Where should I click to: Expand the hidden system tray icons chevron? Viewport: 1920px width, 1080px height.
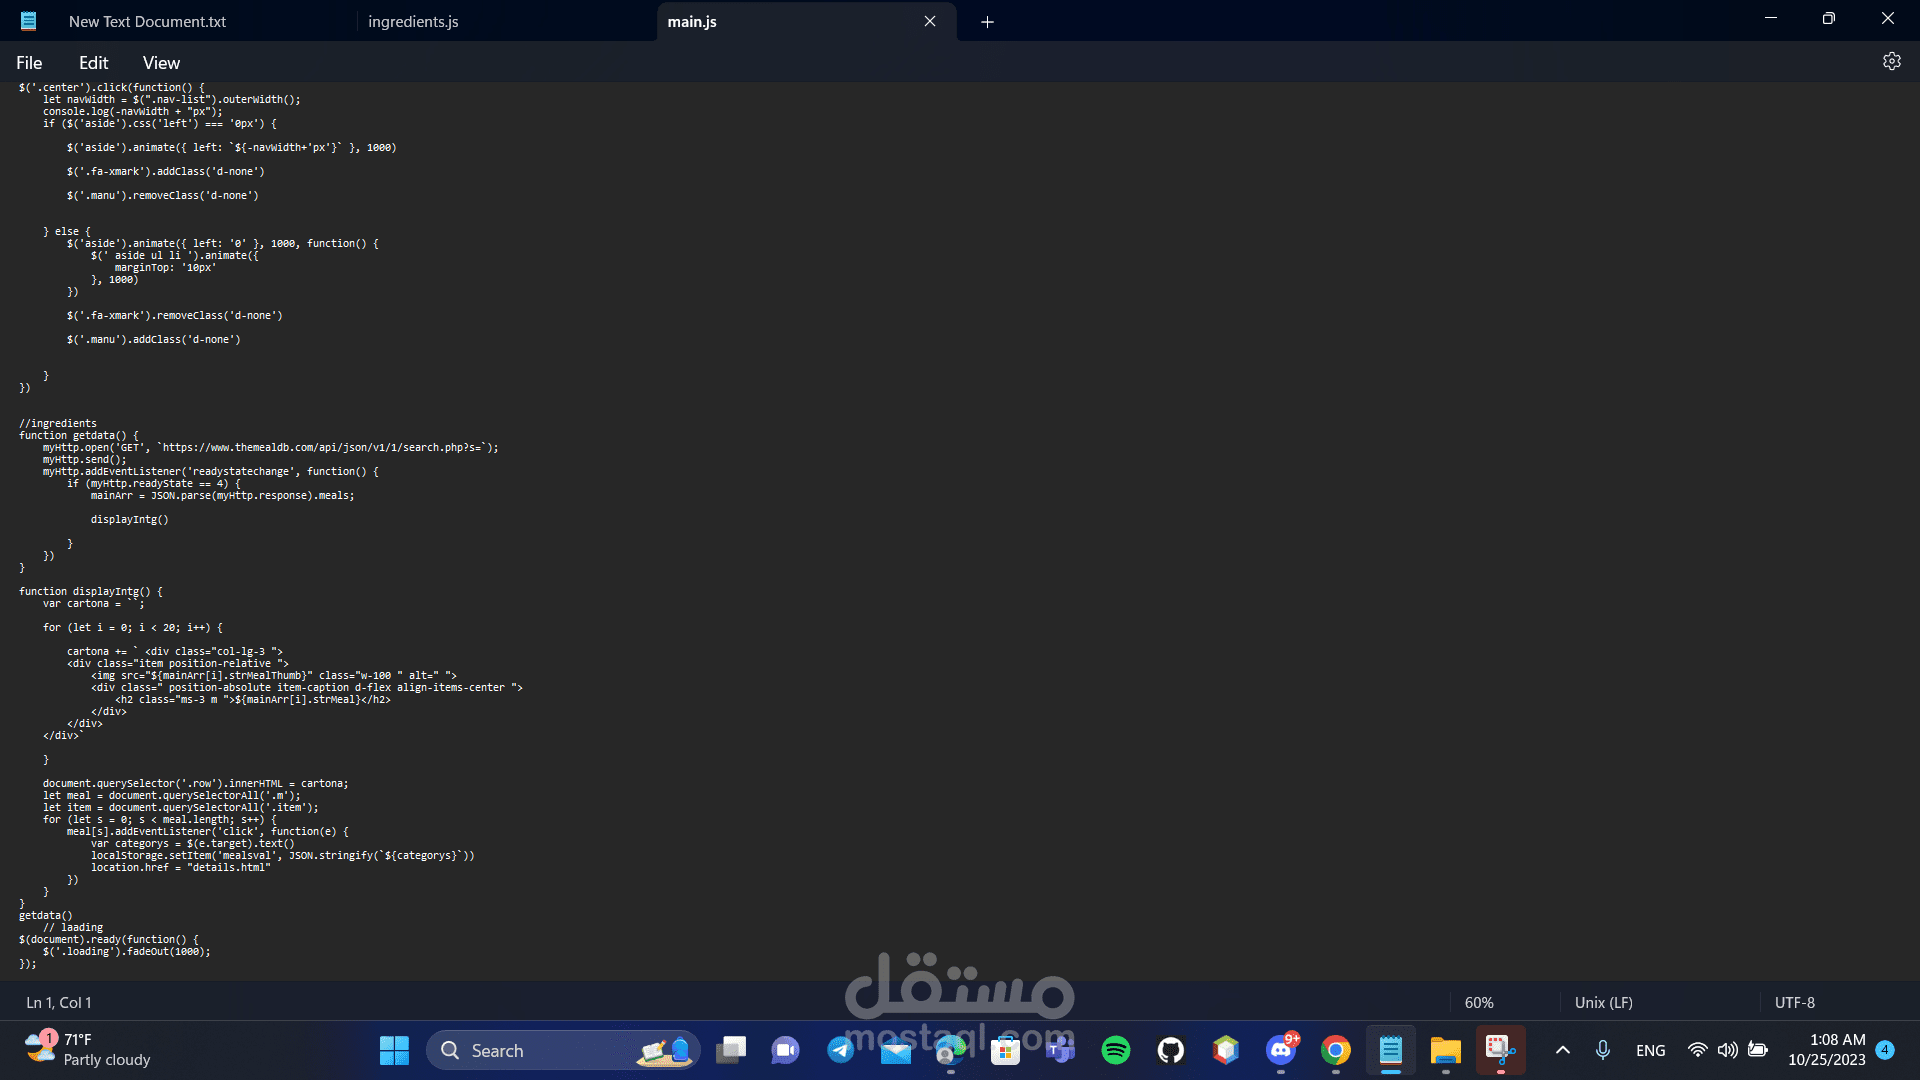1562,1050
